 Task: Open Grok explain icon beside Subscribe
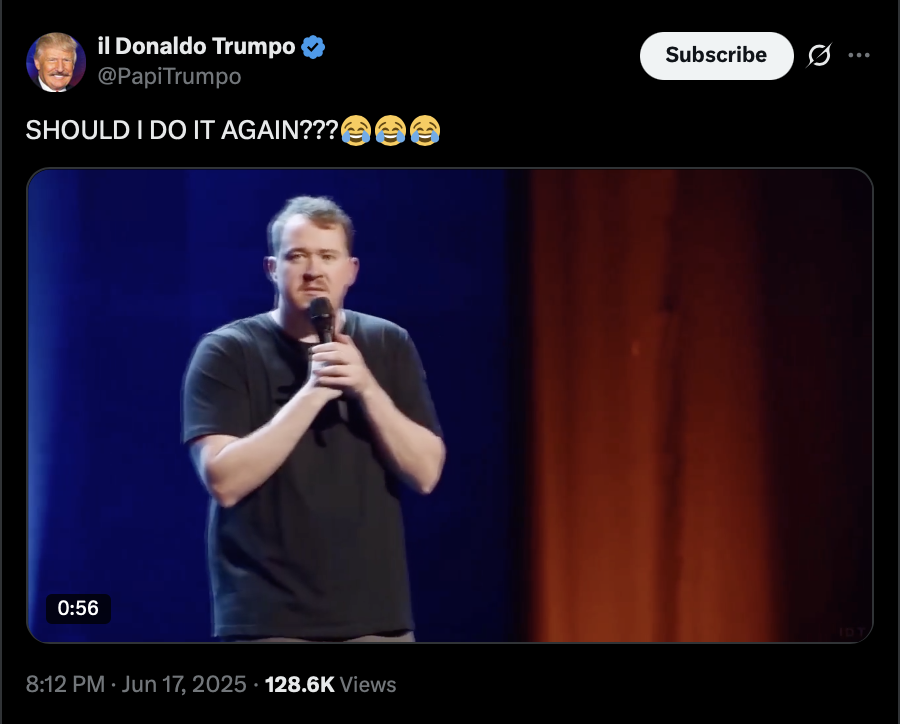click(819, 55)
